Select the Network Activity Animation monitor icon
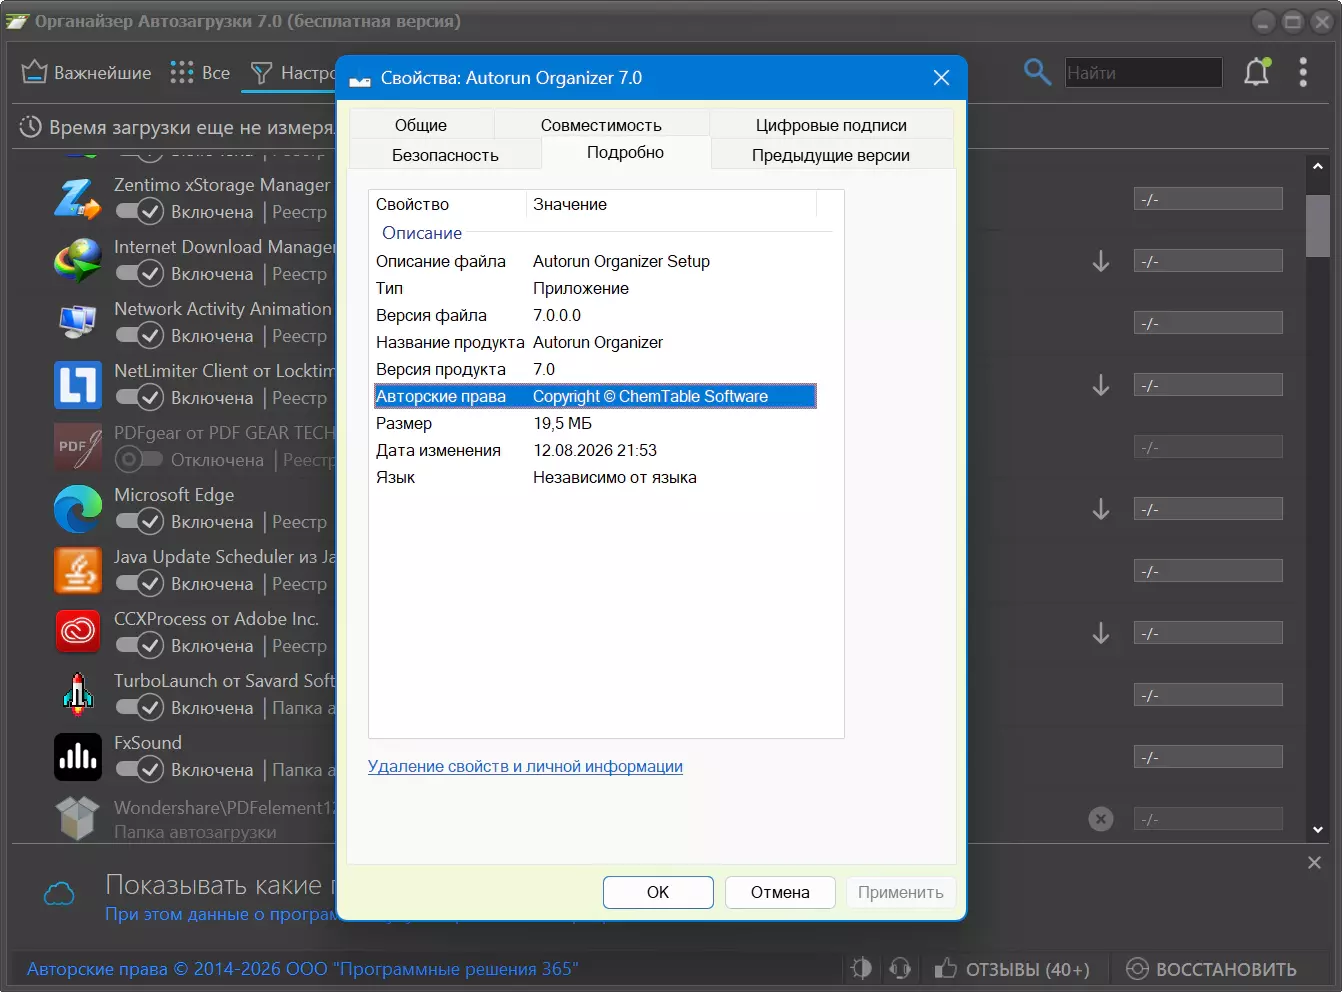1342x992 pixels. click(77, 323)
